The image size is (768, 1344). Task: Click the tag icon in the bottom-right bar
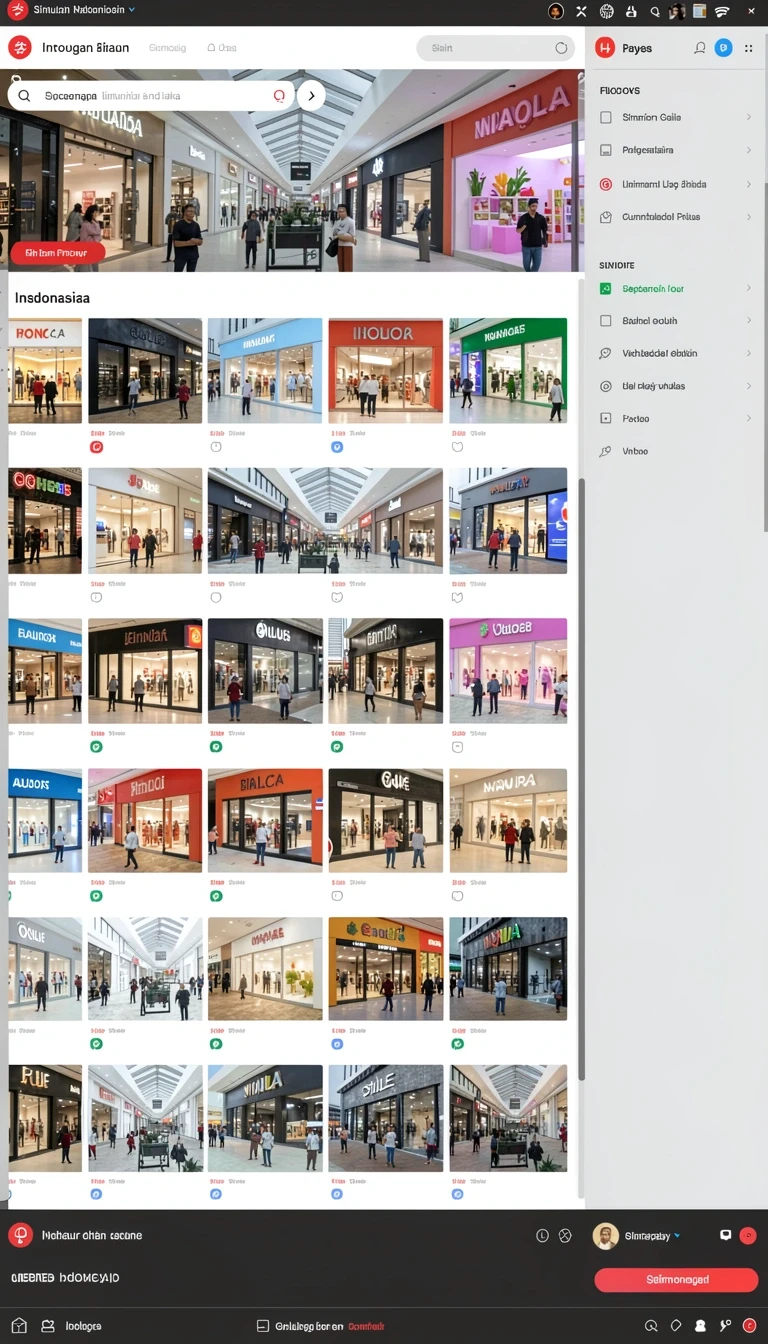(676, 1326)
